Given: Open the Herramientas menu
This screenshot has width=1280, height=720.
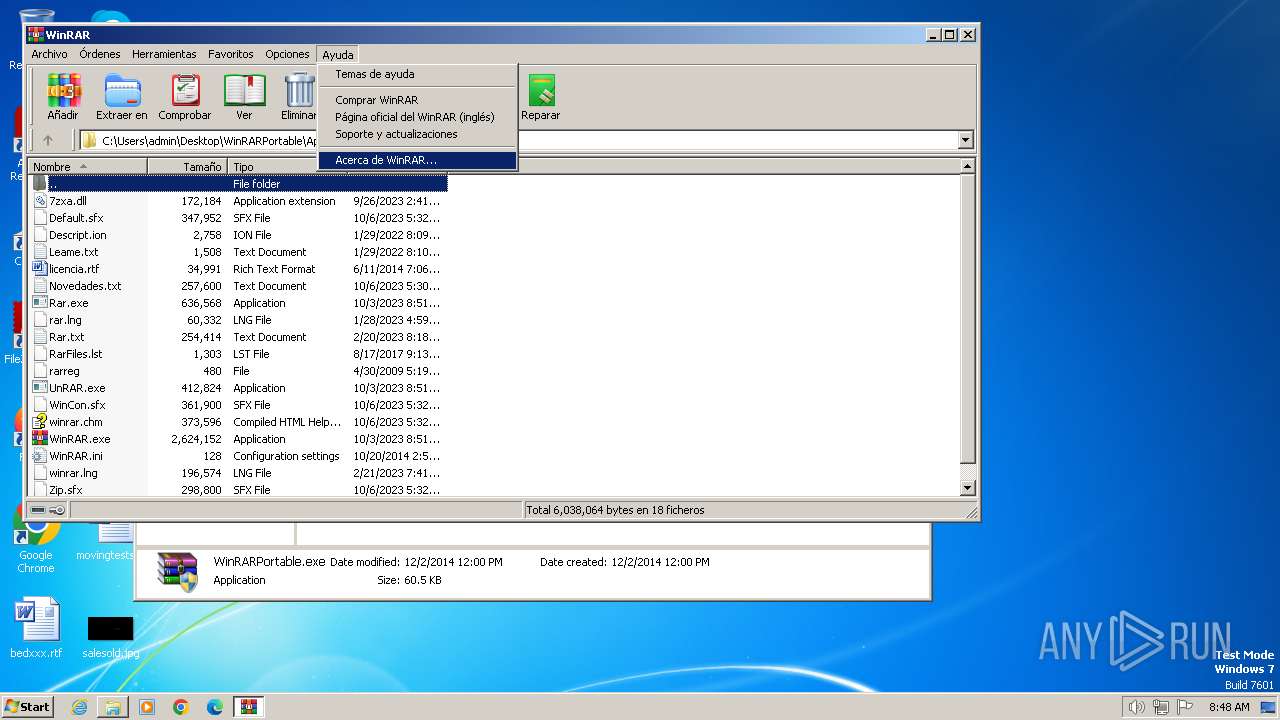Looking at the screenshot, I should [165, 54].
